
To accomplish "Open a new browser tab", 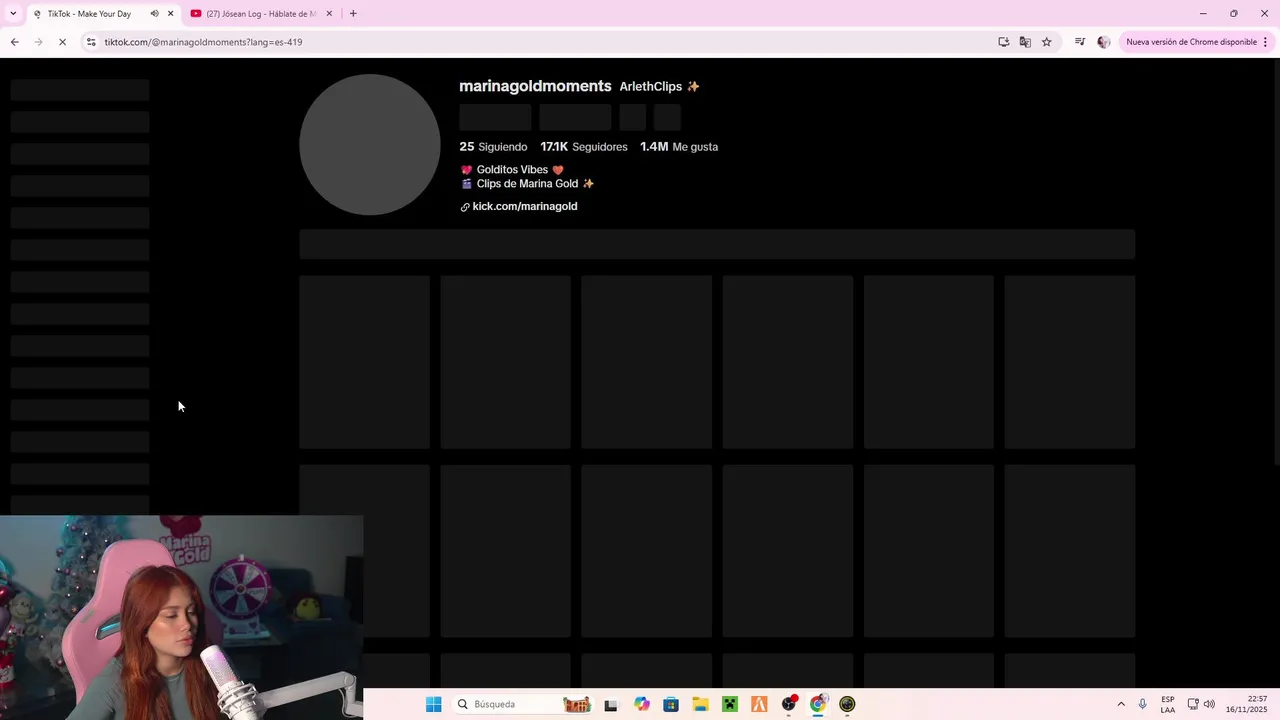I will point(353,14).
